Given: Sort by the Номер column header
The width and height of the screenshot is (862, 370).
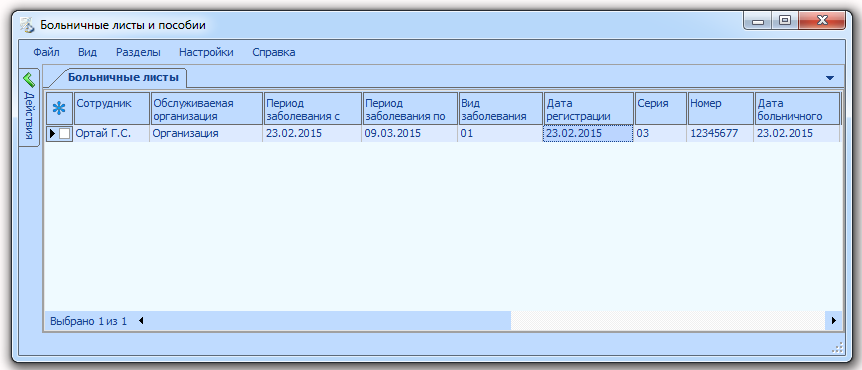Looking at the screenshot, I should coord(721,108).
